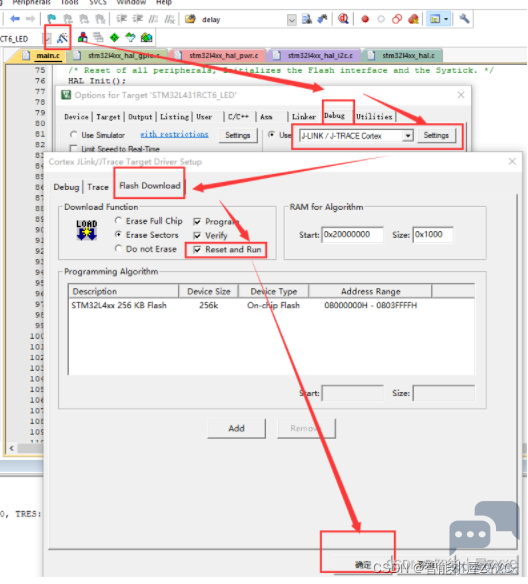Click Settings button next to J-LINK dropdown

click(436, 135)
